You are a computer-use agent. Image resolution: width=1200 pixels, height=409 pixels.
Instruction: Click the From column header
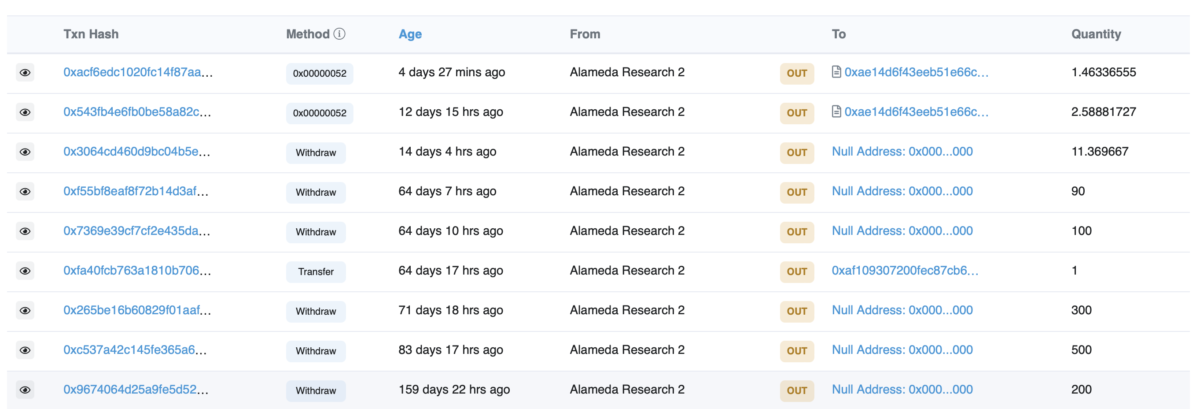click(x=585, y=34)
